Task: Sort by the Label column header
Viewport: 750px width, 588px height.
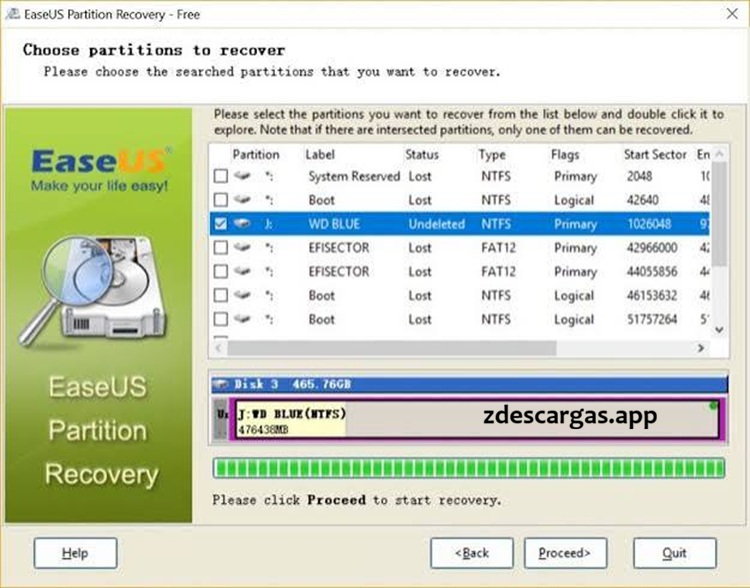Action: 320,155
